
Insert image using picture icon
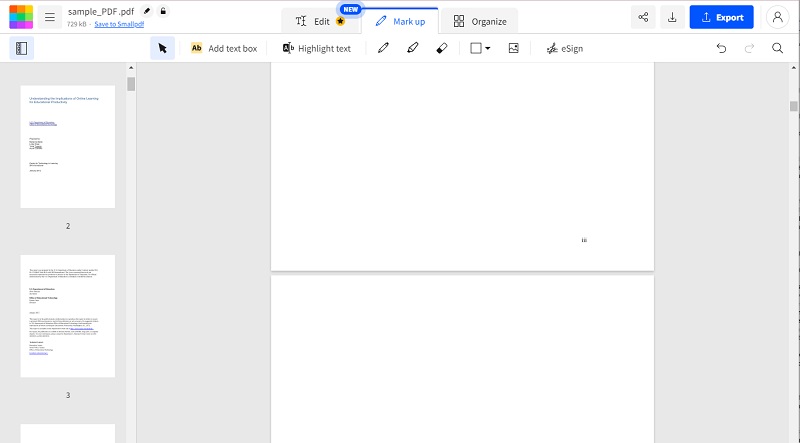[x=514, y=48]
